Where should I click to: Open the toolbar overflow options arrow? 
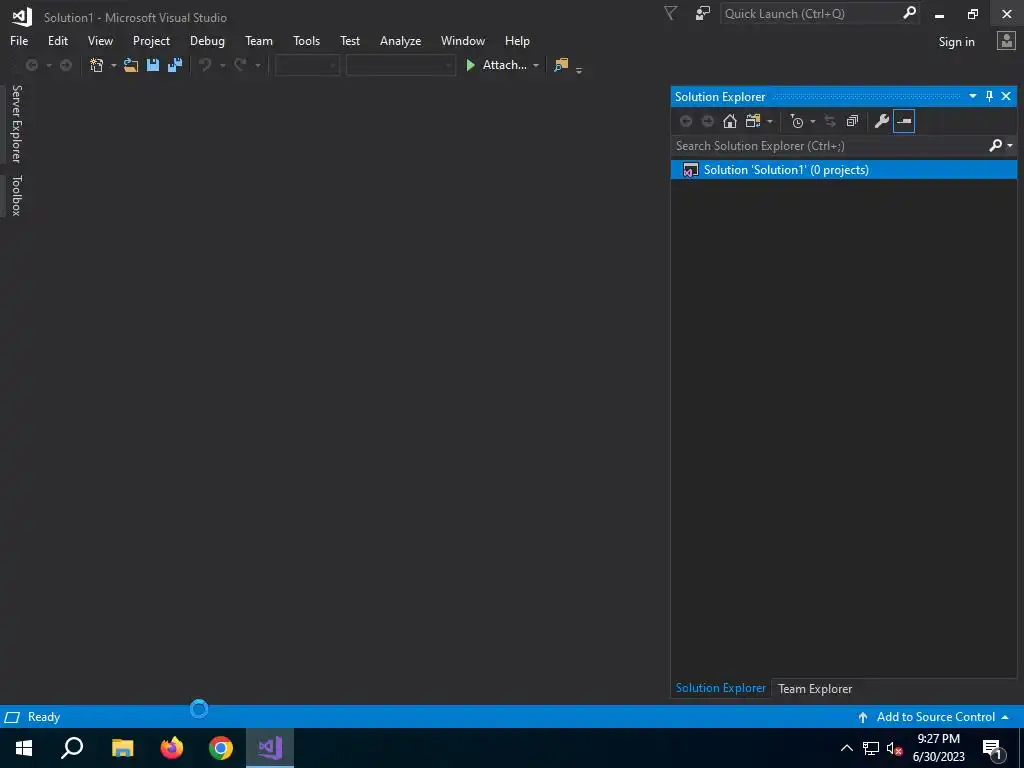click(x=579, y=70)
